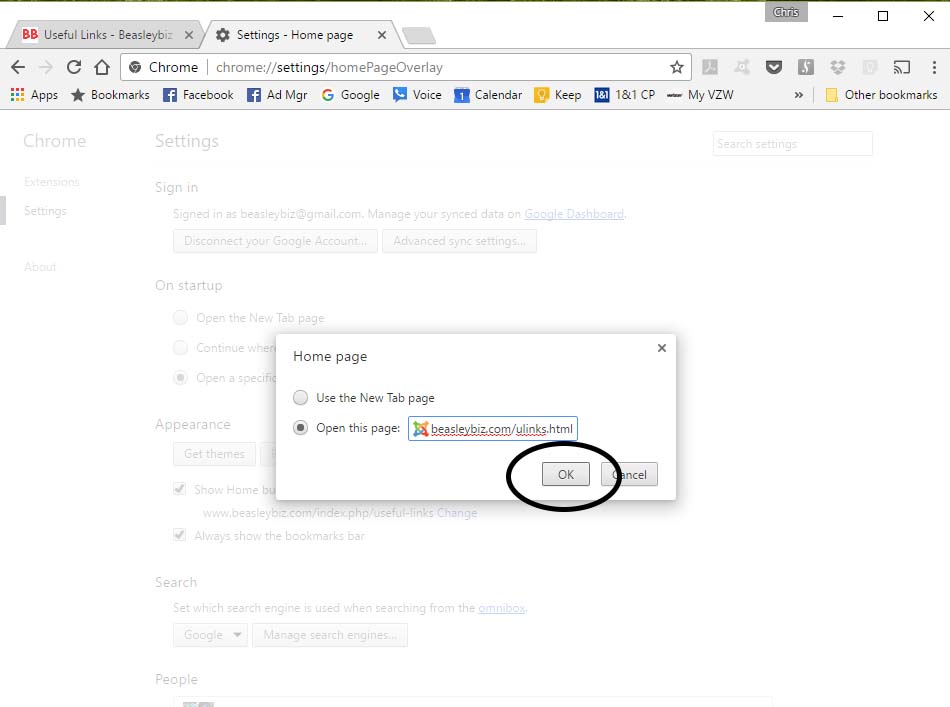Click the Search settings input box
Screen dimensions: 950x707
tap(791, 143)
